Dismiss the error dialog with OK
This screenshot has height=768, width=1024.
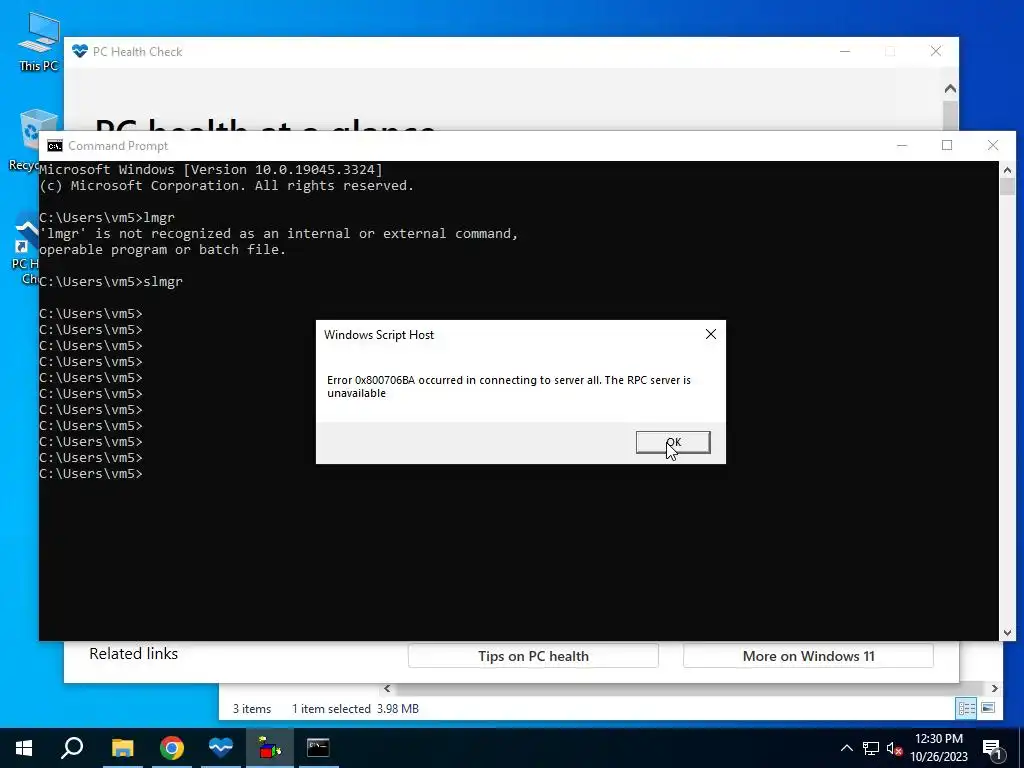(x=673, y=442)
